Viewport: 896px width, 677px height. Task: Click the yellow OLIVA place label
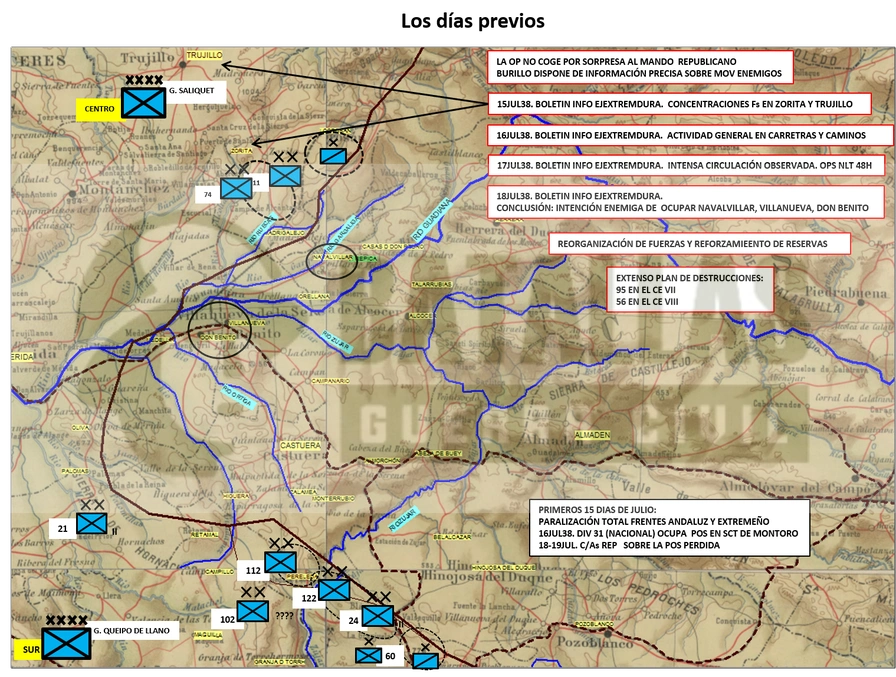click(x=80, y=427)
